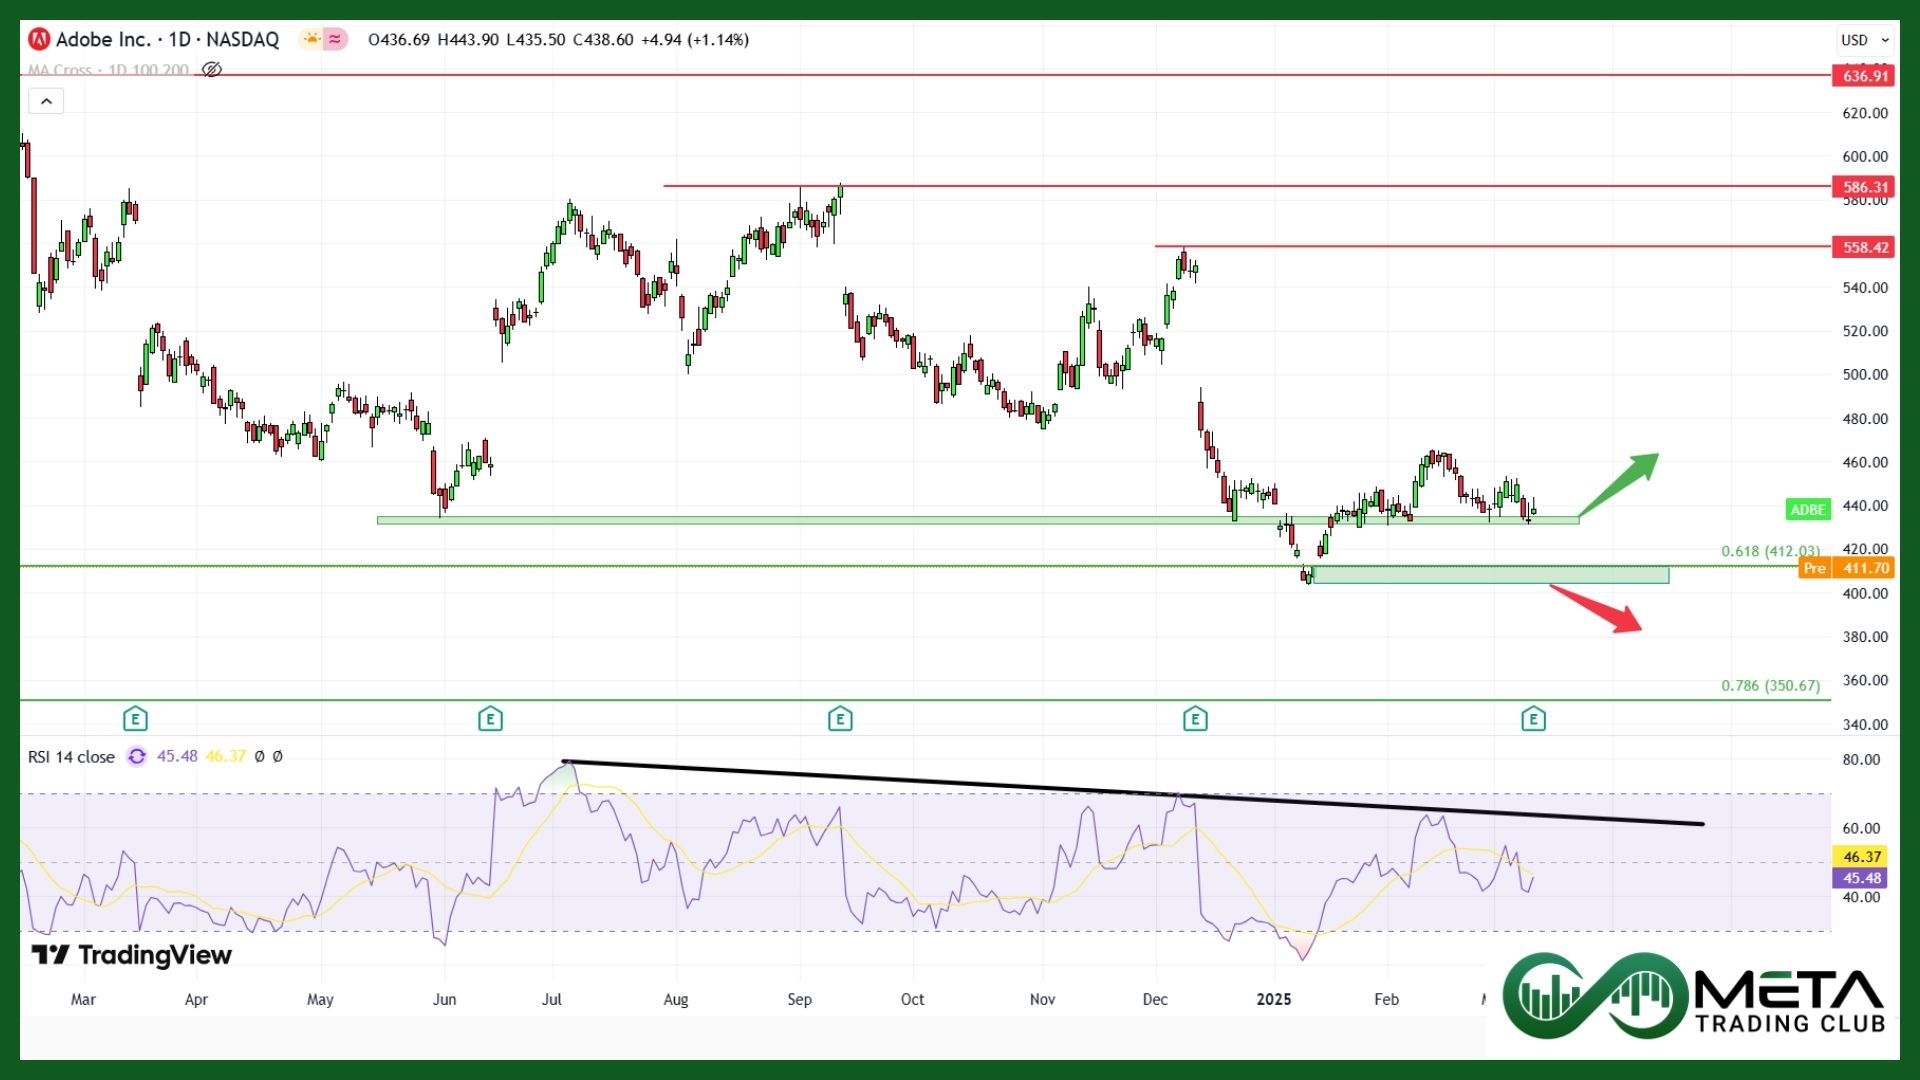
Task: Click the earnings marker near June
Action: (x=490, y=719)
